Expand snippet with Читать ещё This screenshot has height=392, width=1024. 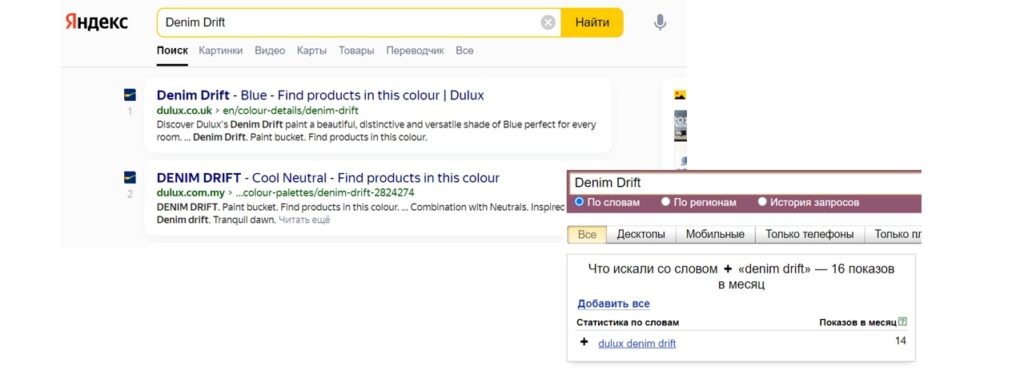pyautogui.click(x=304, y=220)
